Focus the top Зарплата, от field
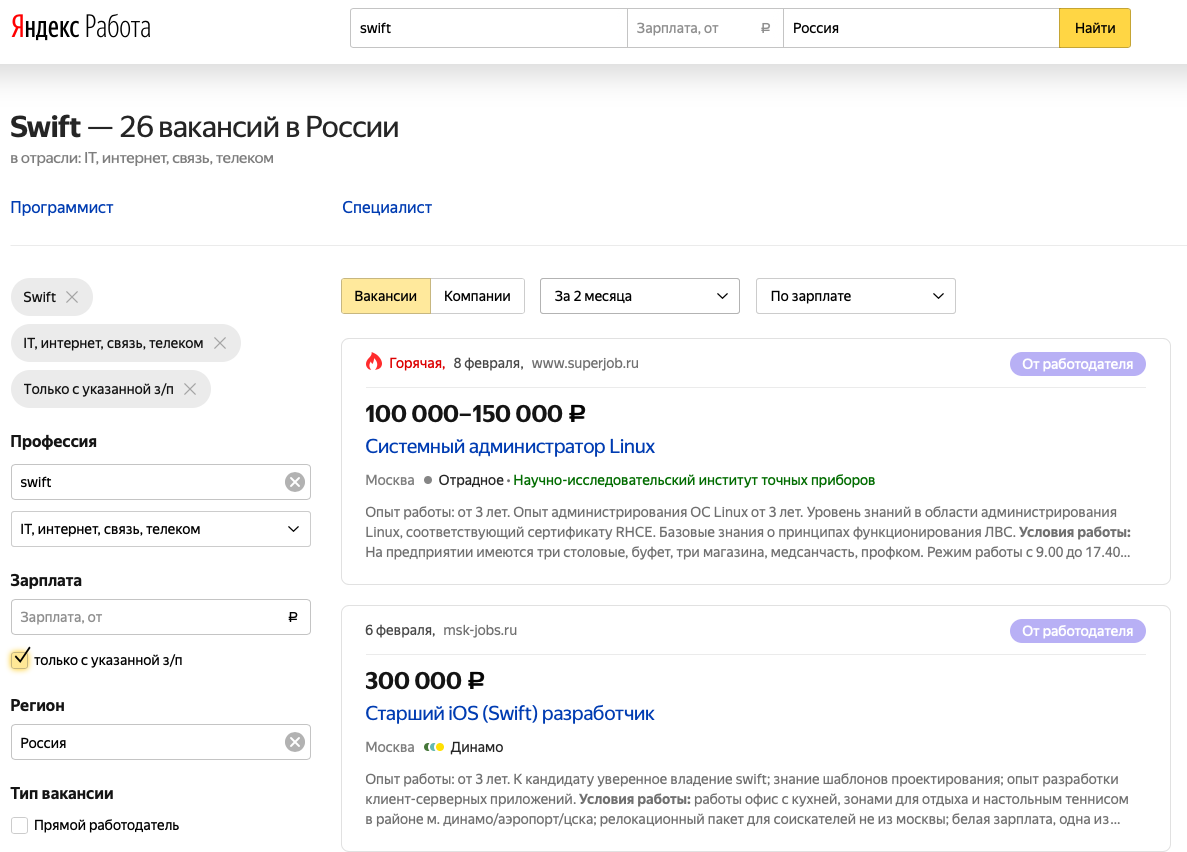Viewport: 1187px width, 852px height. [x=705, y=28]
